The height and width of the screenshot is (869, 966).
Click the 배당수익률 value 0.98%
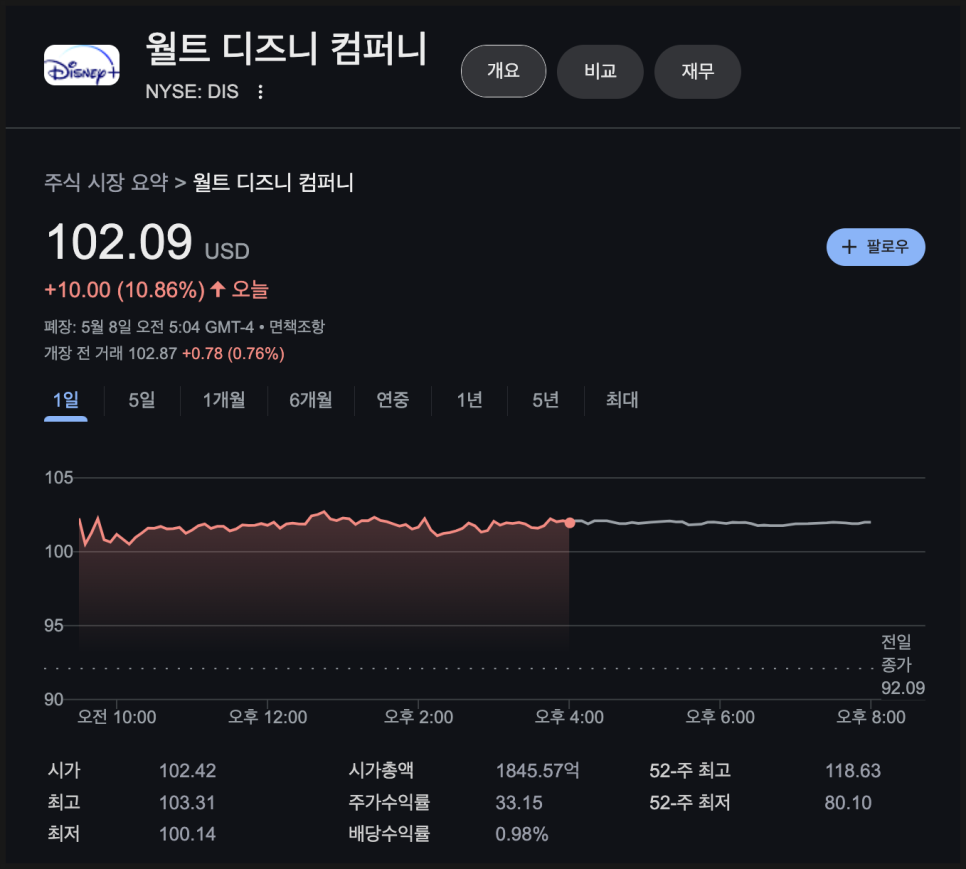(522, 834)
